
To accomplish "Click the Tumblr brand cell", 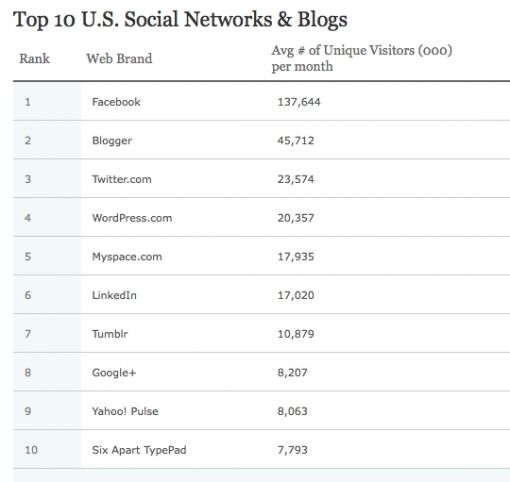I will click(110, 334).
